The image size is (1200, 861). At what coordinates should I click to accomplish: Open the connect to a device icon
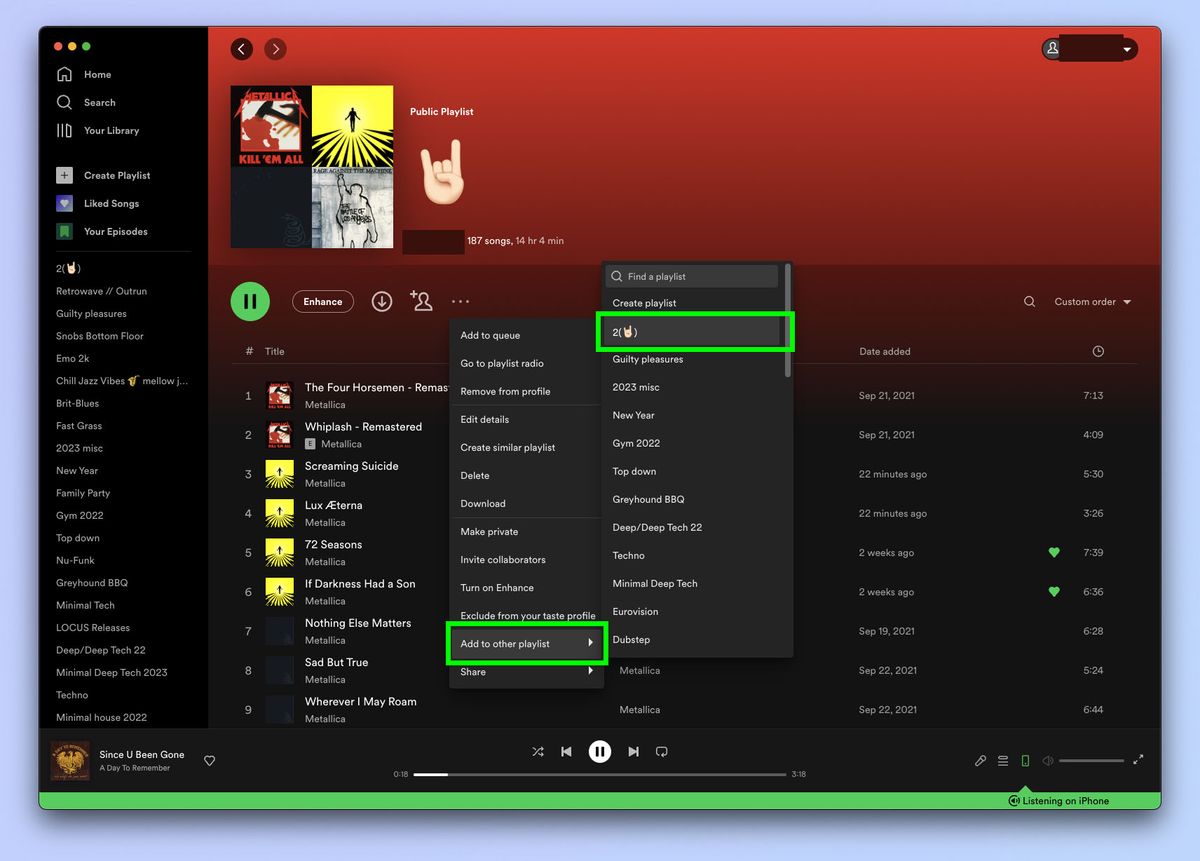[x=1025, y=761]
